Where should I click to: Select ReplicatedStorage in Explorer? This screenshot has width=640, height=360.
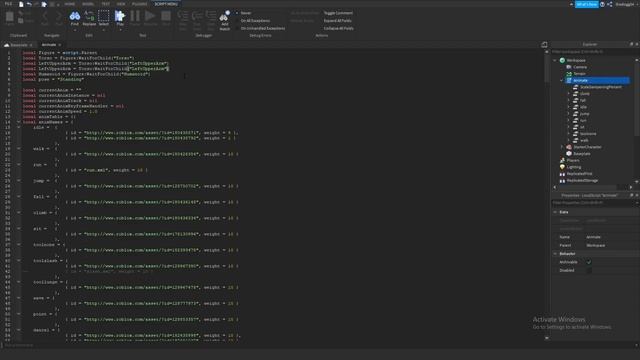pos(582,180)
